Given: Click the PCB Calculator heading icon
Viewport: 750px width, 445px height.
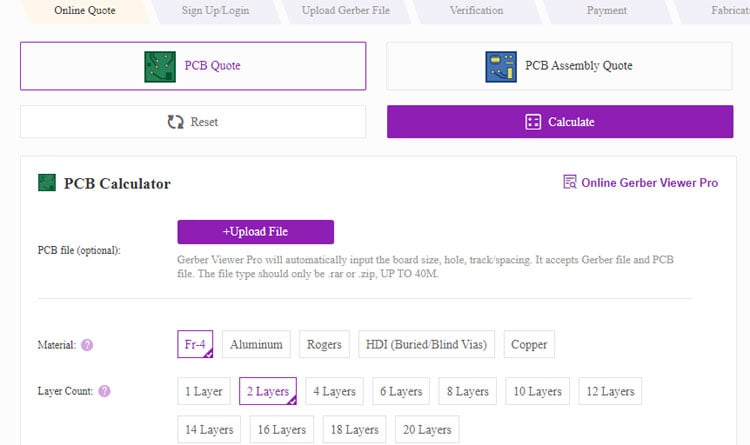Looking at the screenshot, I should 47,183.
